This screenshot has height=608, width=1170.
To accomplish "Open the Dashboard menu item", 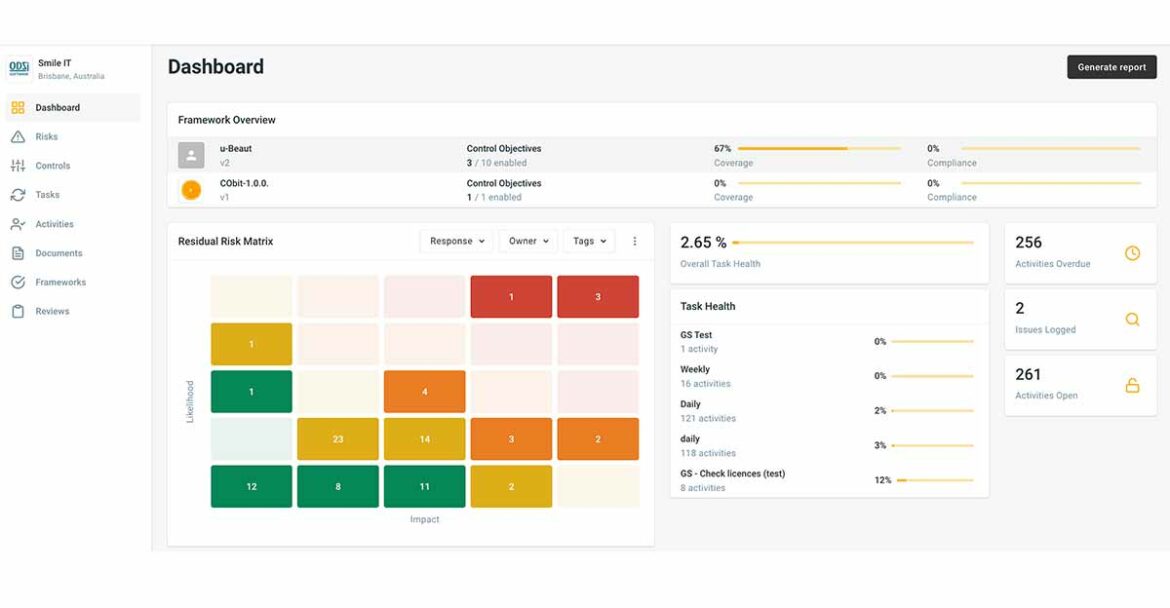I will tap(73, 107).
